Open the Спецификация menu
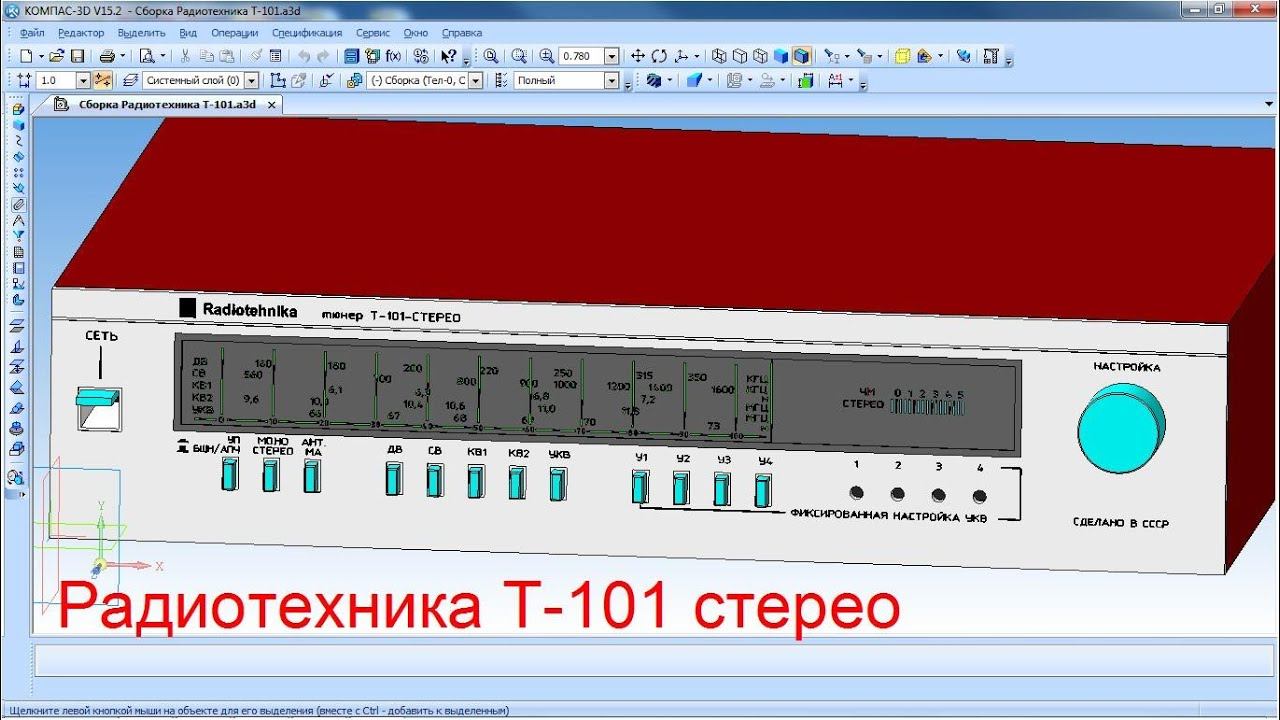Viewport: 1280px width, 720px height. pyautogui.click(x=307, y=32)
